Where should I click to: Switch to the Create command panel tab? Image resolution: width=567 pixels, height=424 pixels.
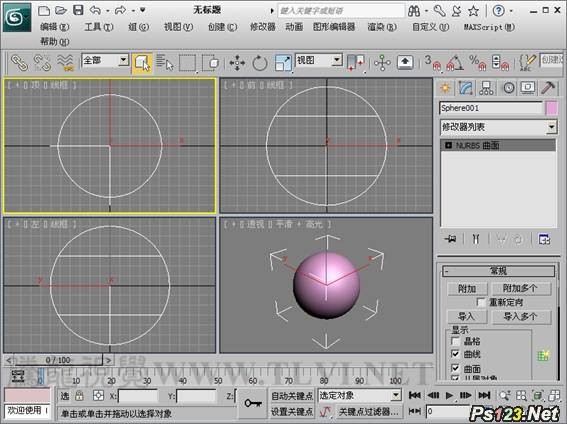(x=446, y=88)
